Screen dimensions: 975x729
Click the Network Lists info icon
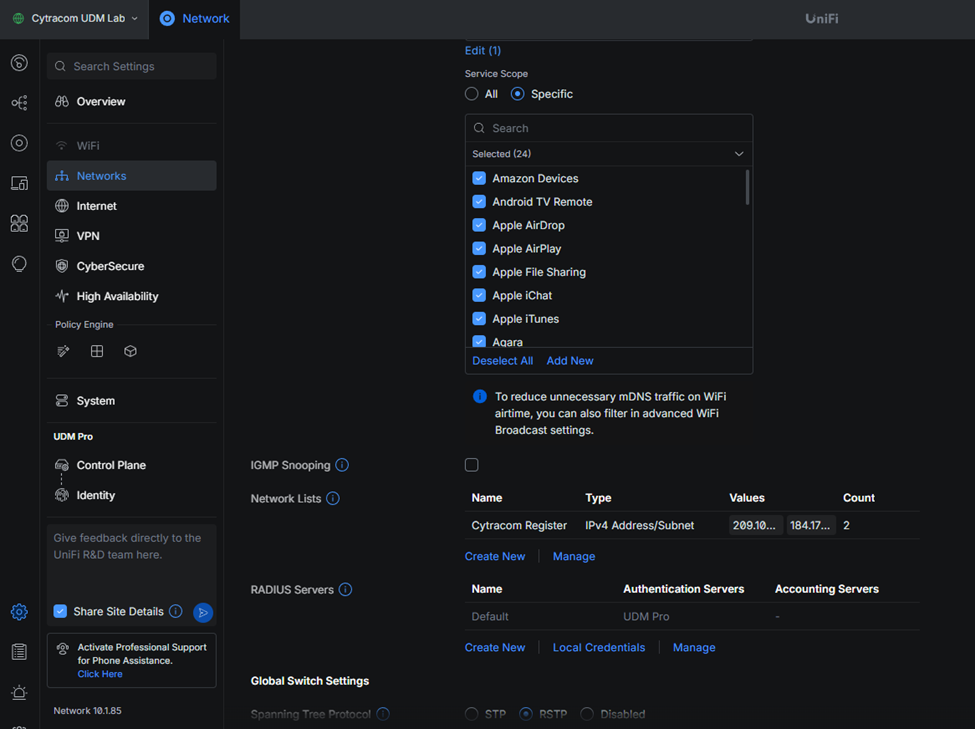(x=333, y=498)
